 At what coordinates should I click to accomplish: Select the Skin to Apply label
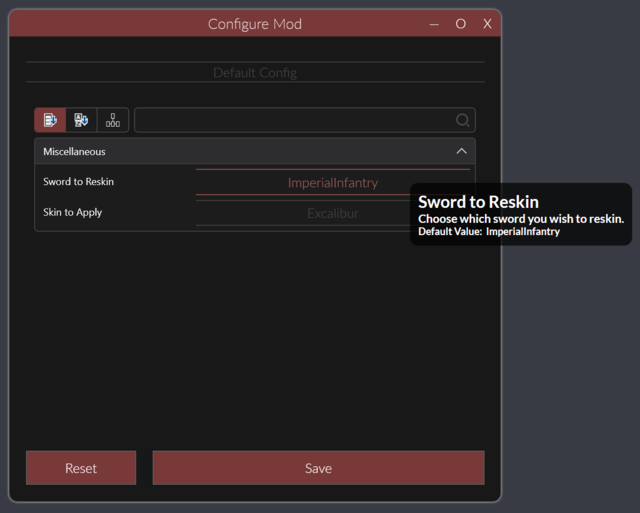coord(72,212)
